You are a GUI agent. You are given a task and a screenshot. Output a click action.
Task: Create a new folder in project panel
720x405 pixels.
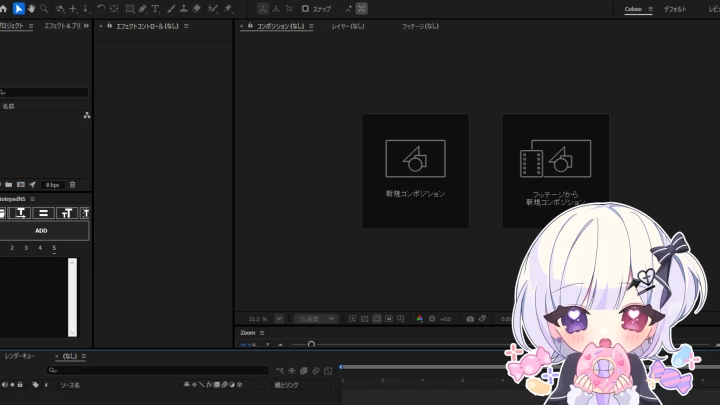(9, 185)
